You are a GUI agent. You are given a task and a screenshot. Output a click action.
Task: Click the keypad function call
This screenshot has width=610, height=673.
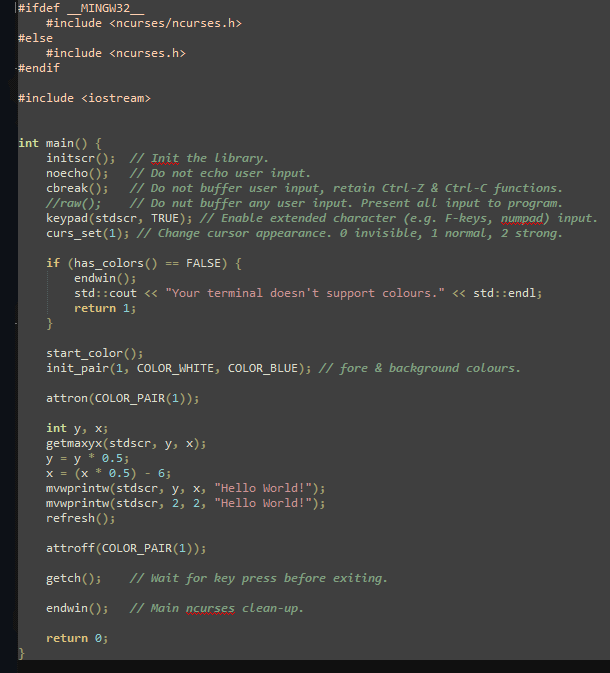point(68,218)
